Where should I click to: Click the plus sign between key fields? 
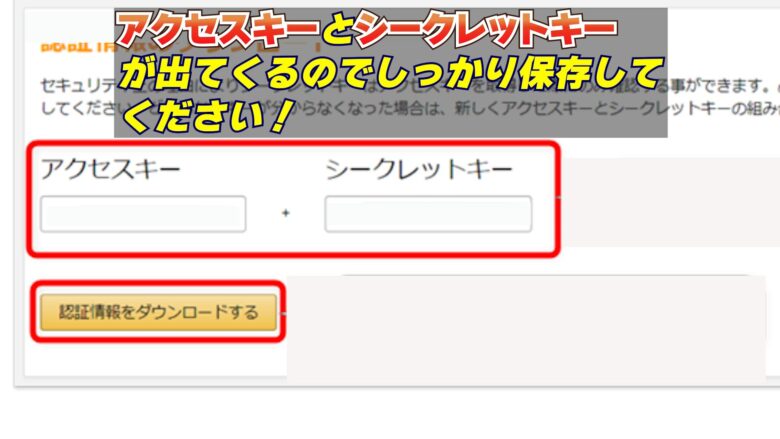pyautogui.click(x=286, y=213)
